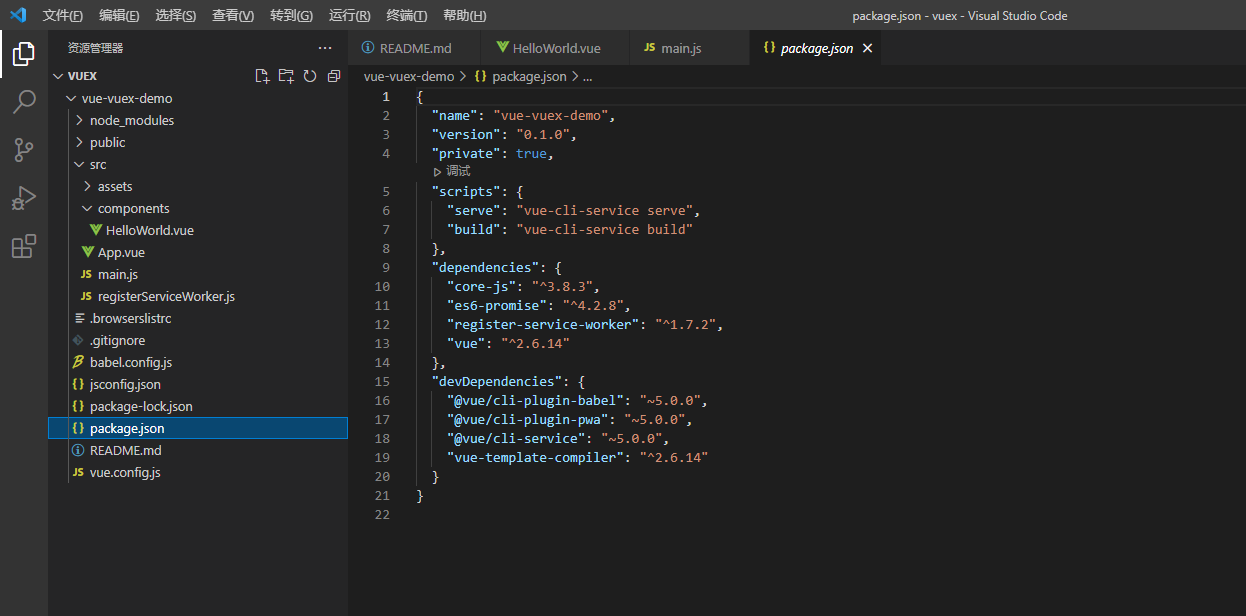Click the breadcrumb ellipsis segment

pos(588,76)
